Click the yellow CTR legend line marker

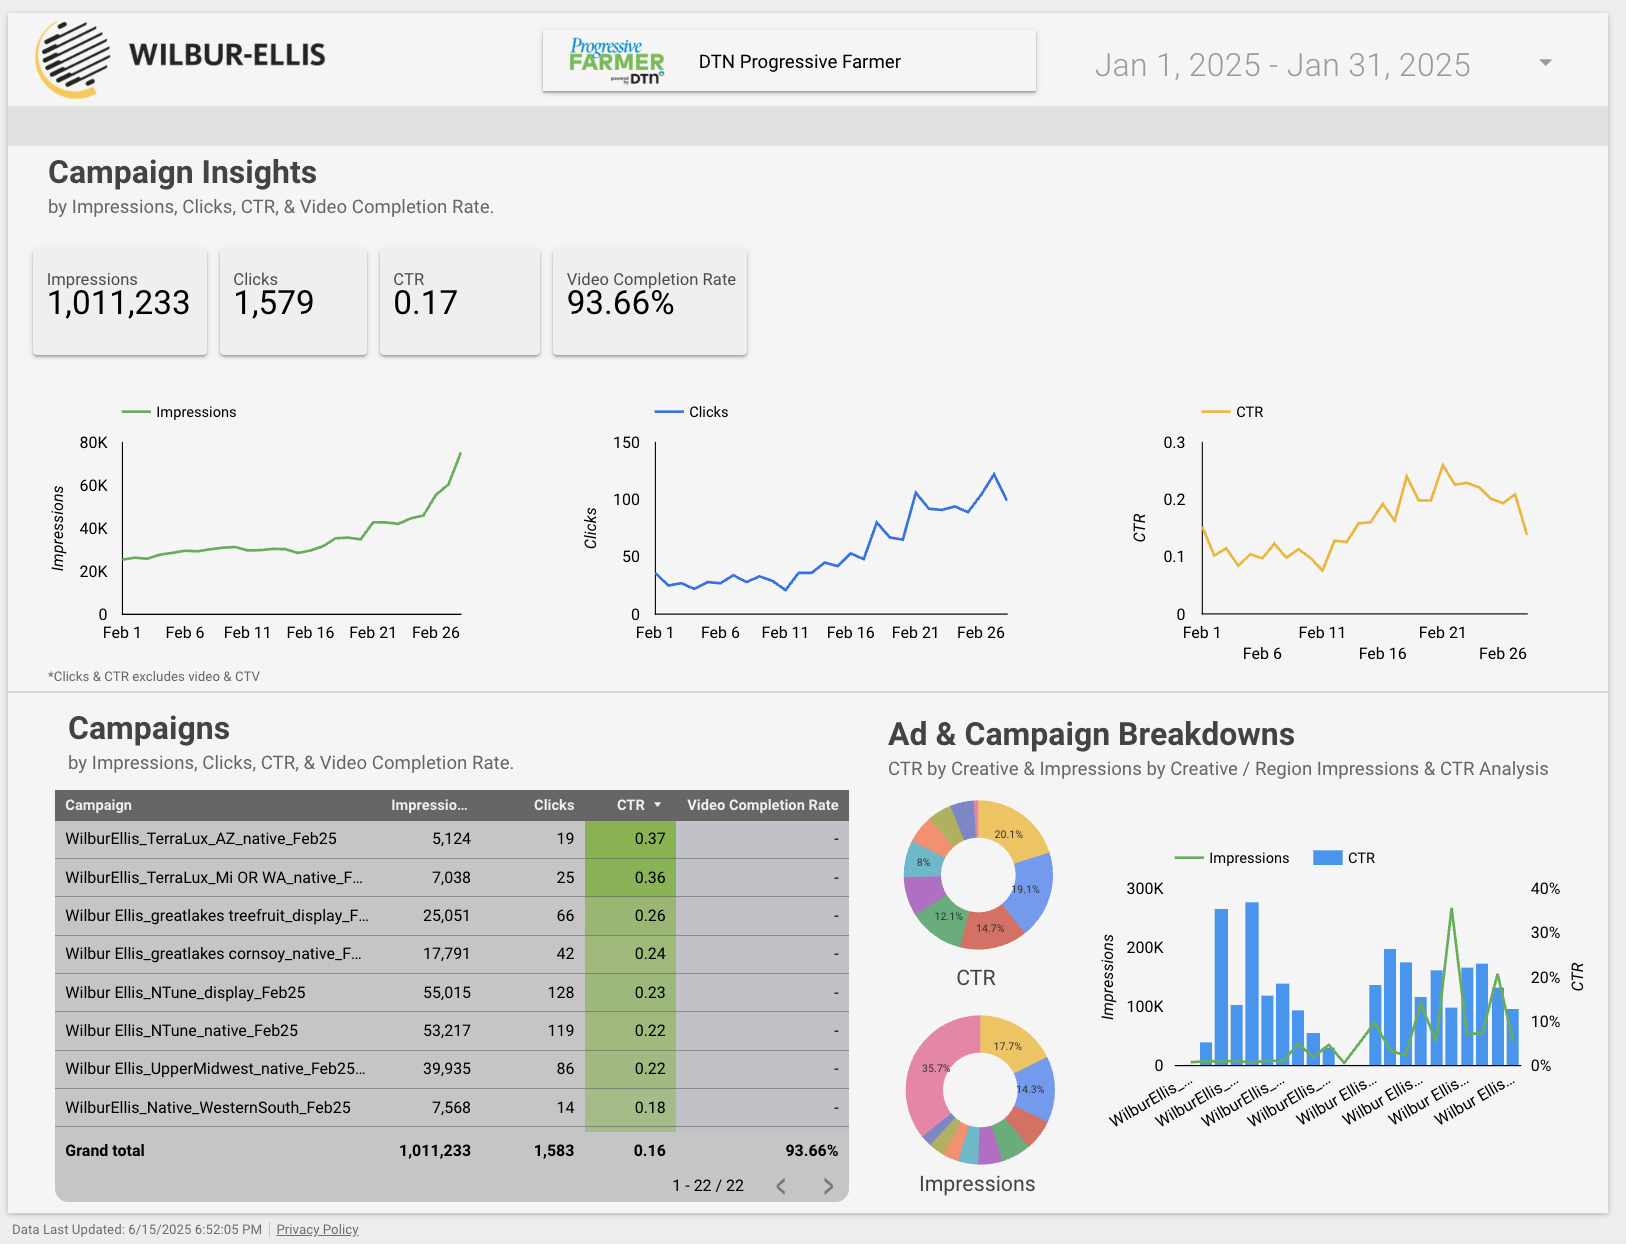1216,412
